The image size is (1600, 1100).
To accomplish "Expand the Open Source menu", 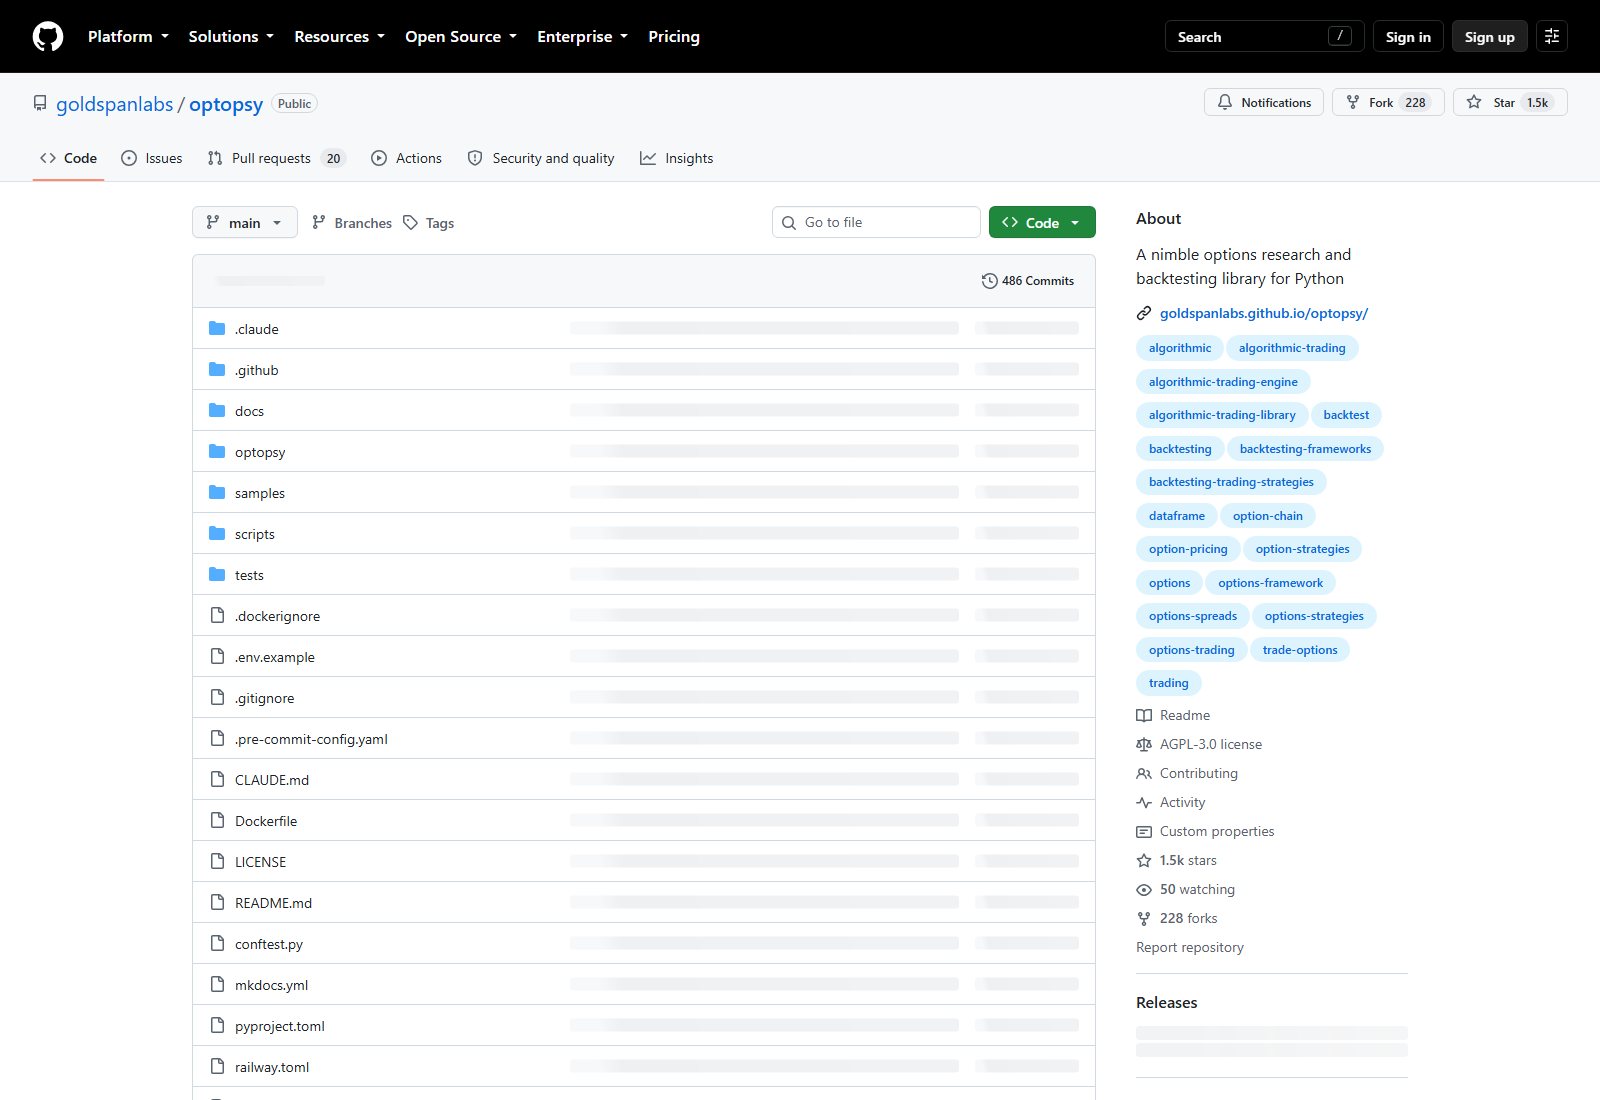I will click(x=461, y=37).
